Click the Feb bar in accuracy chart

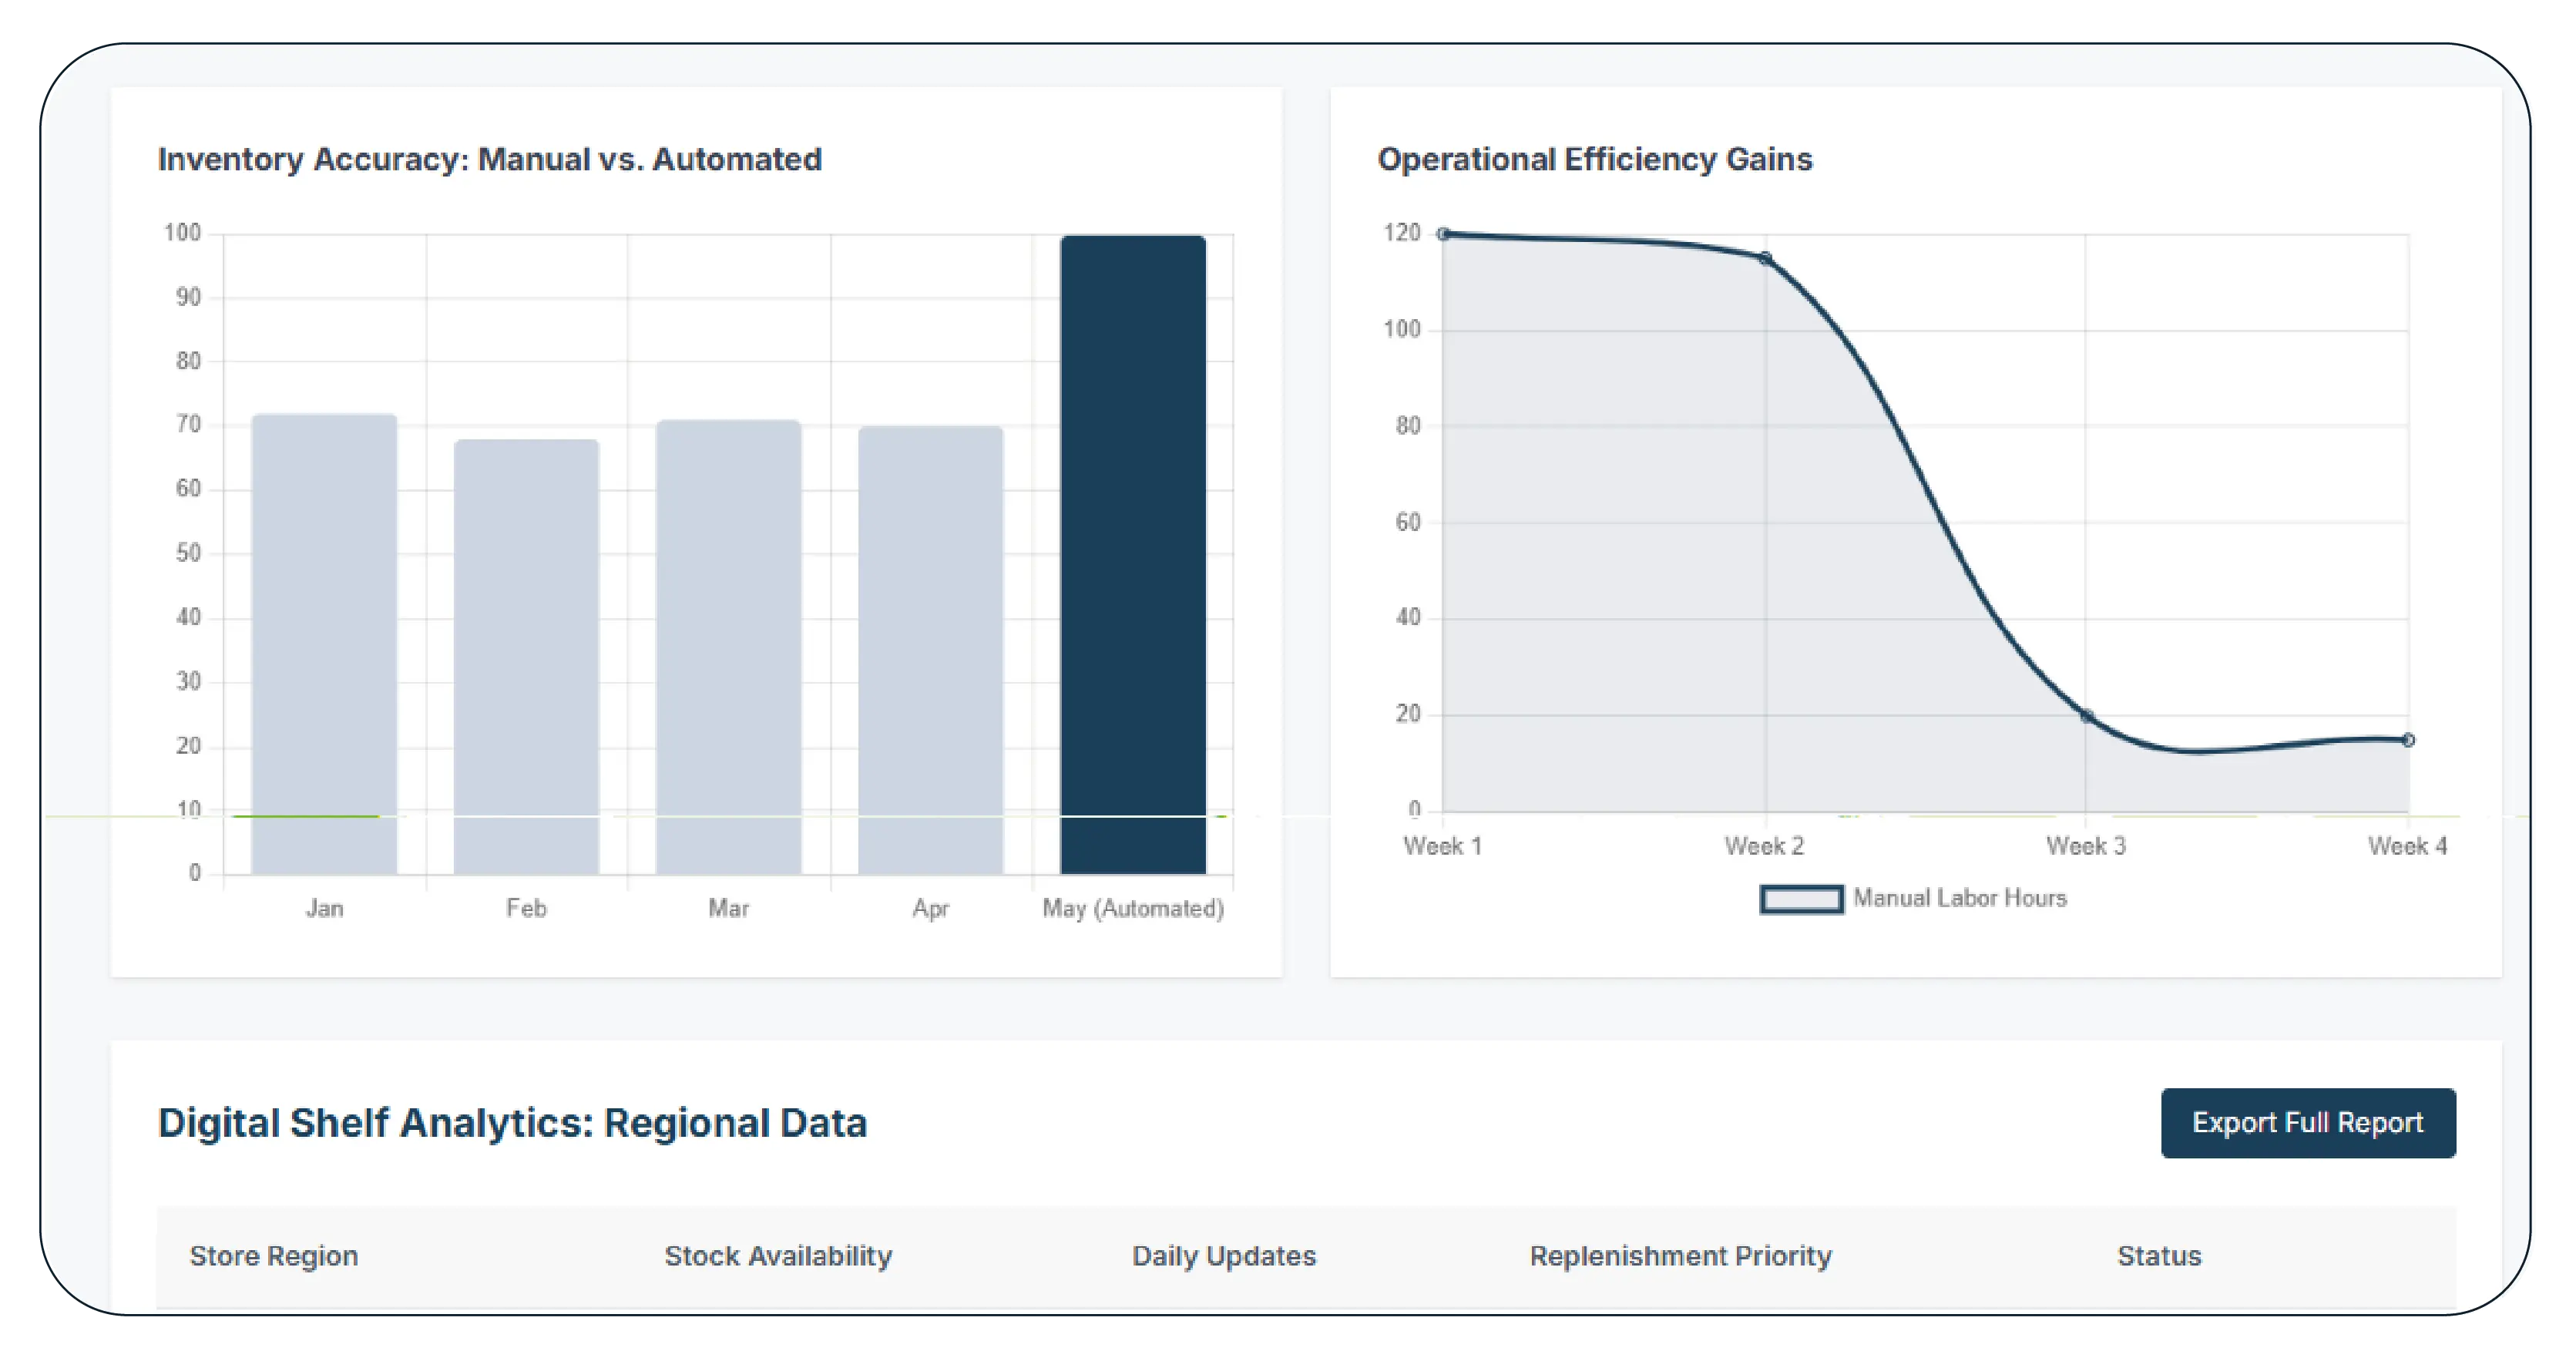526,656
